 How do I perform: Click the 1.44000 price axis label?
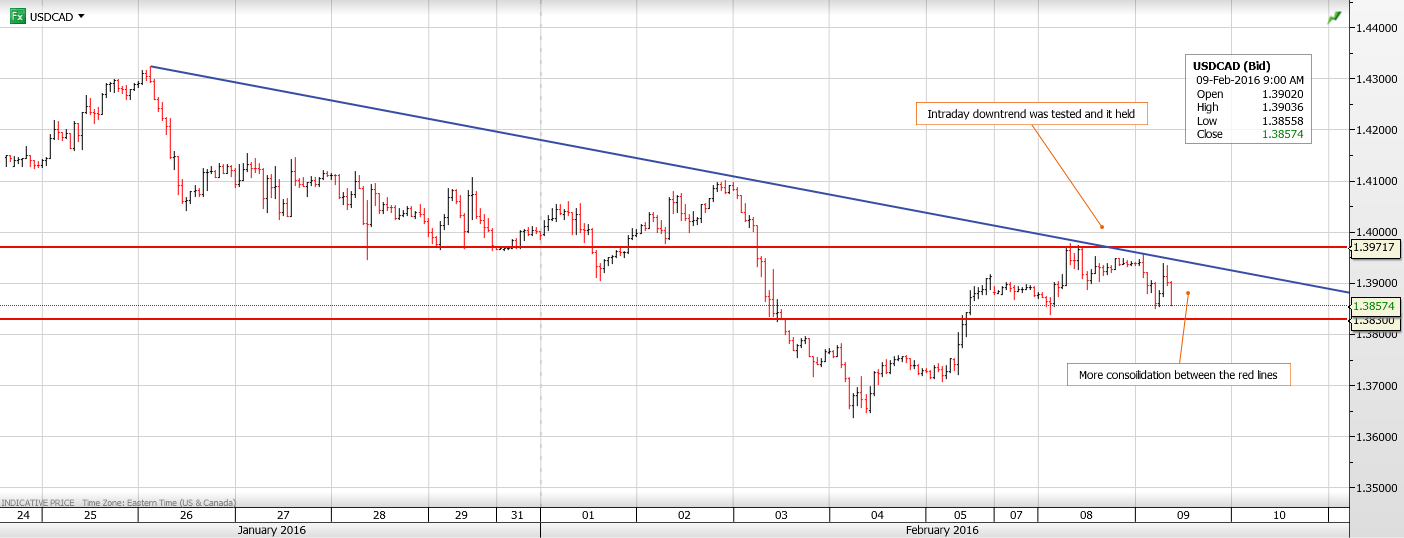[x=1375, y=28]
